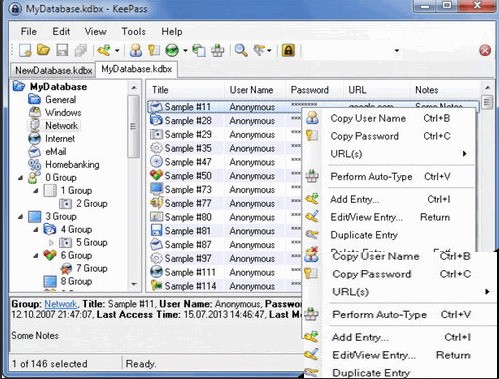Click the group tree scrollbar up arrow
Image resolution: width=499 pixels, height=379 pixels.
click(134, 88)
